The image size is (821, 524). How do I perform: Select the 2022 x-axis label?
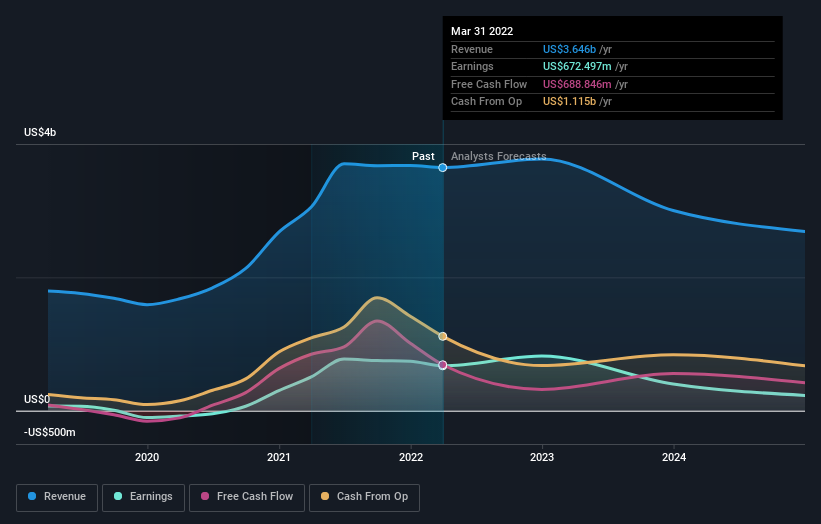411,457
